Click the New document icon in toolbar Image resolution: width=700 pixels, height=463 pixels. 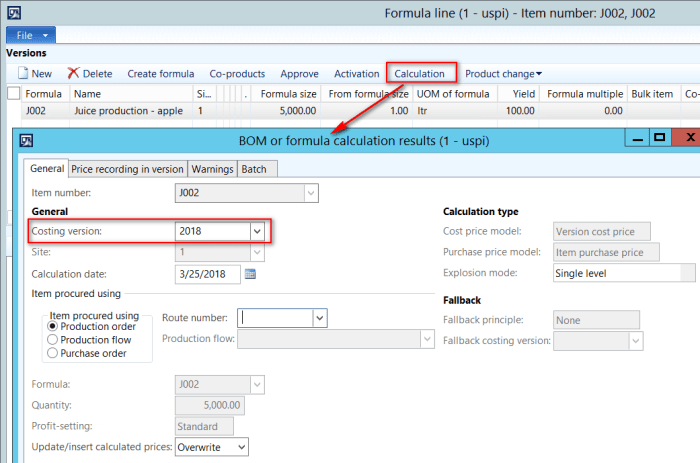22,74
